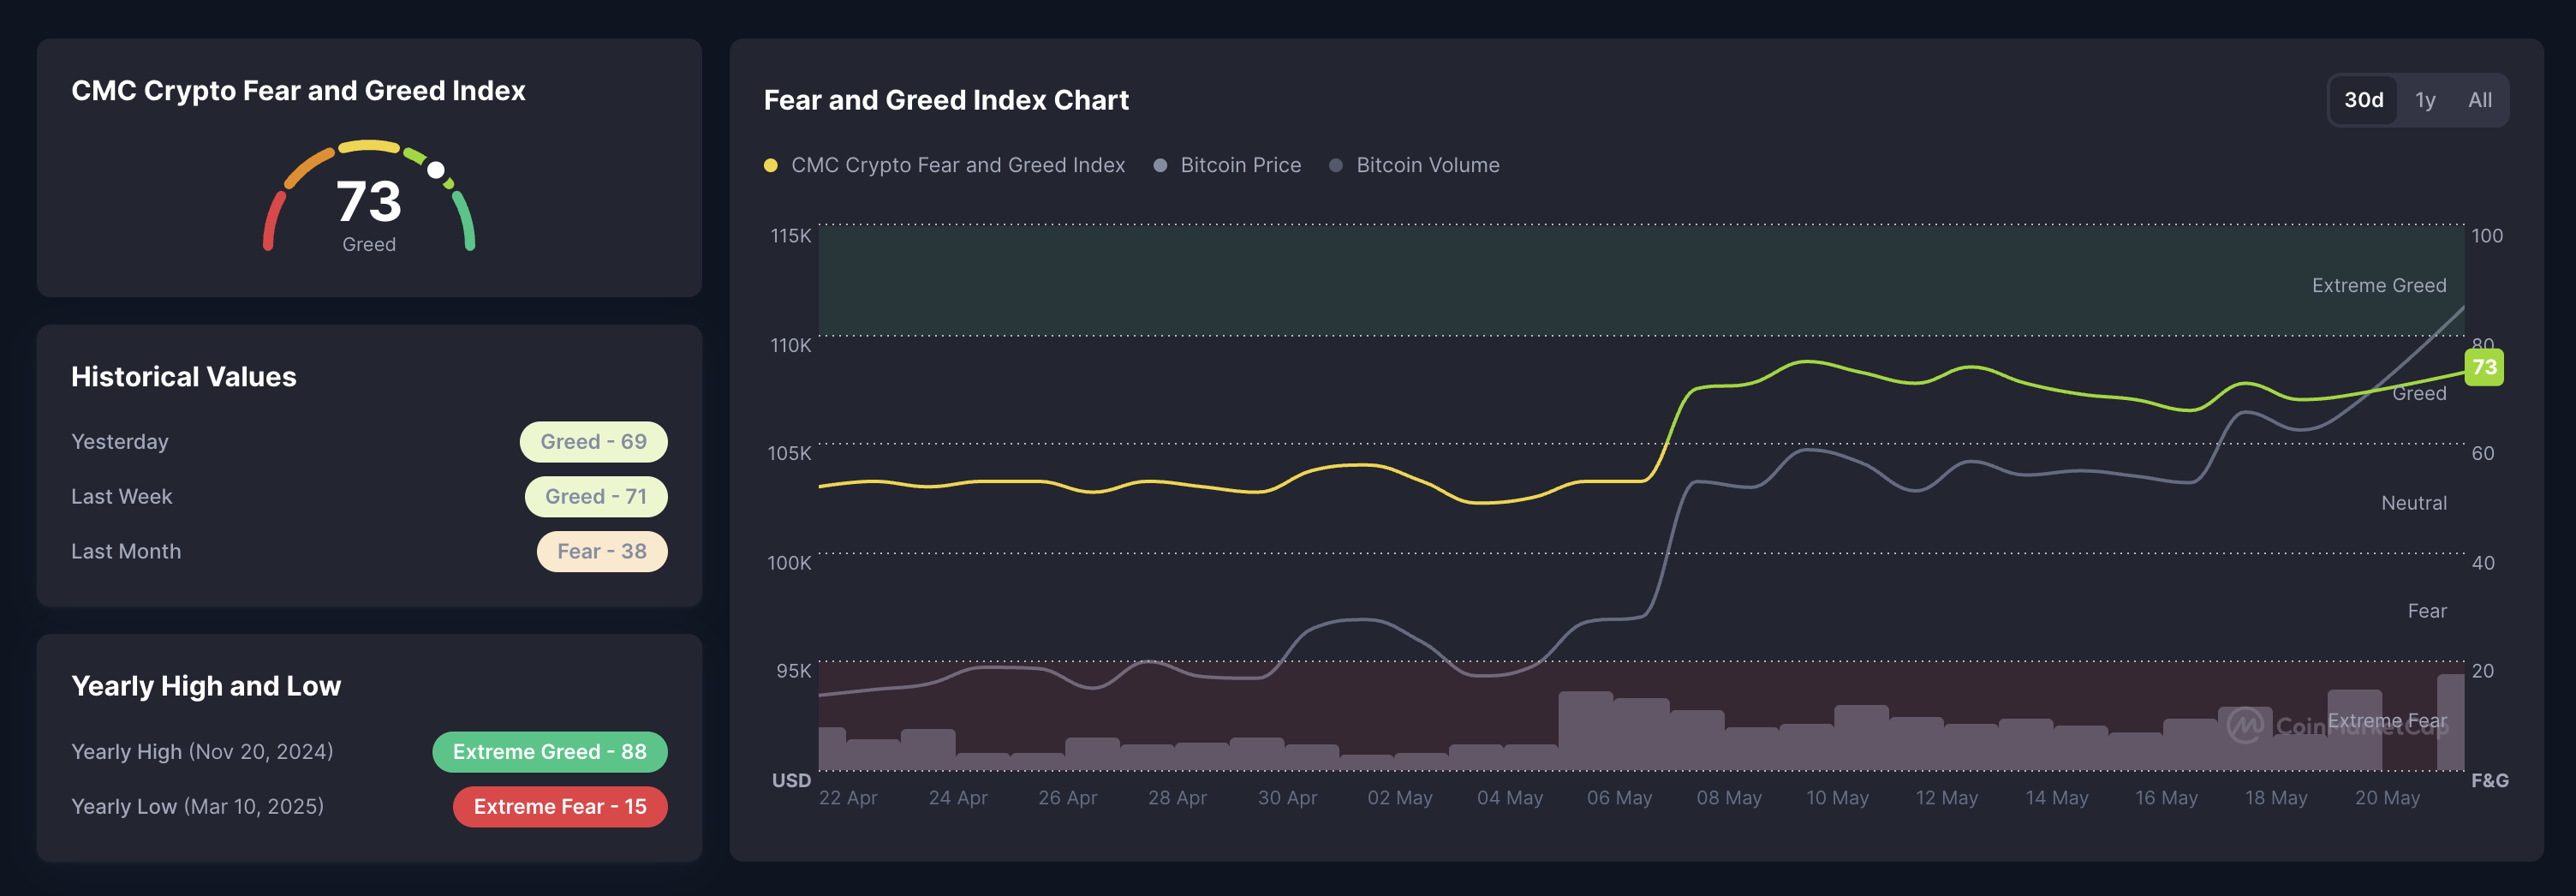Click the Extreme Greed - 88 badge
The image size is (2576, 896).
click(550, 752)
